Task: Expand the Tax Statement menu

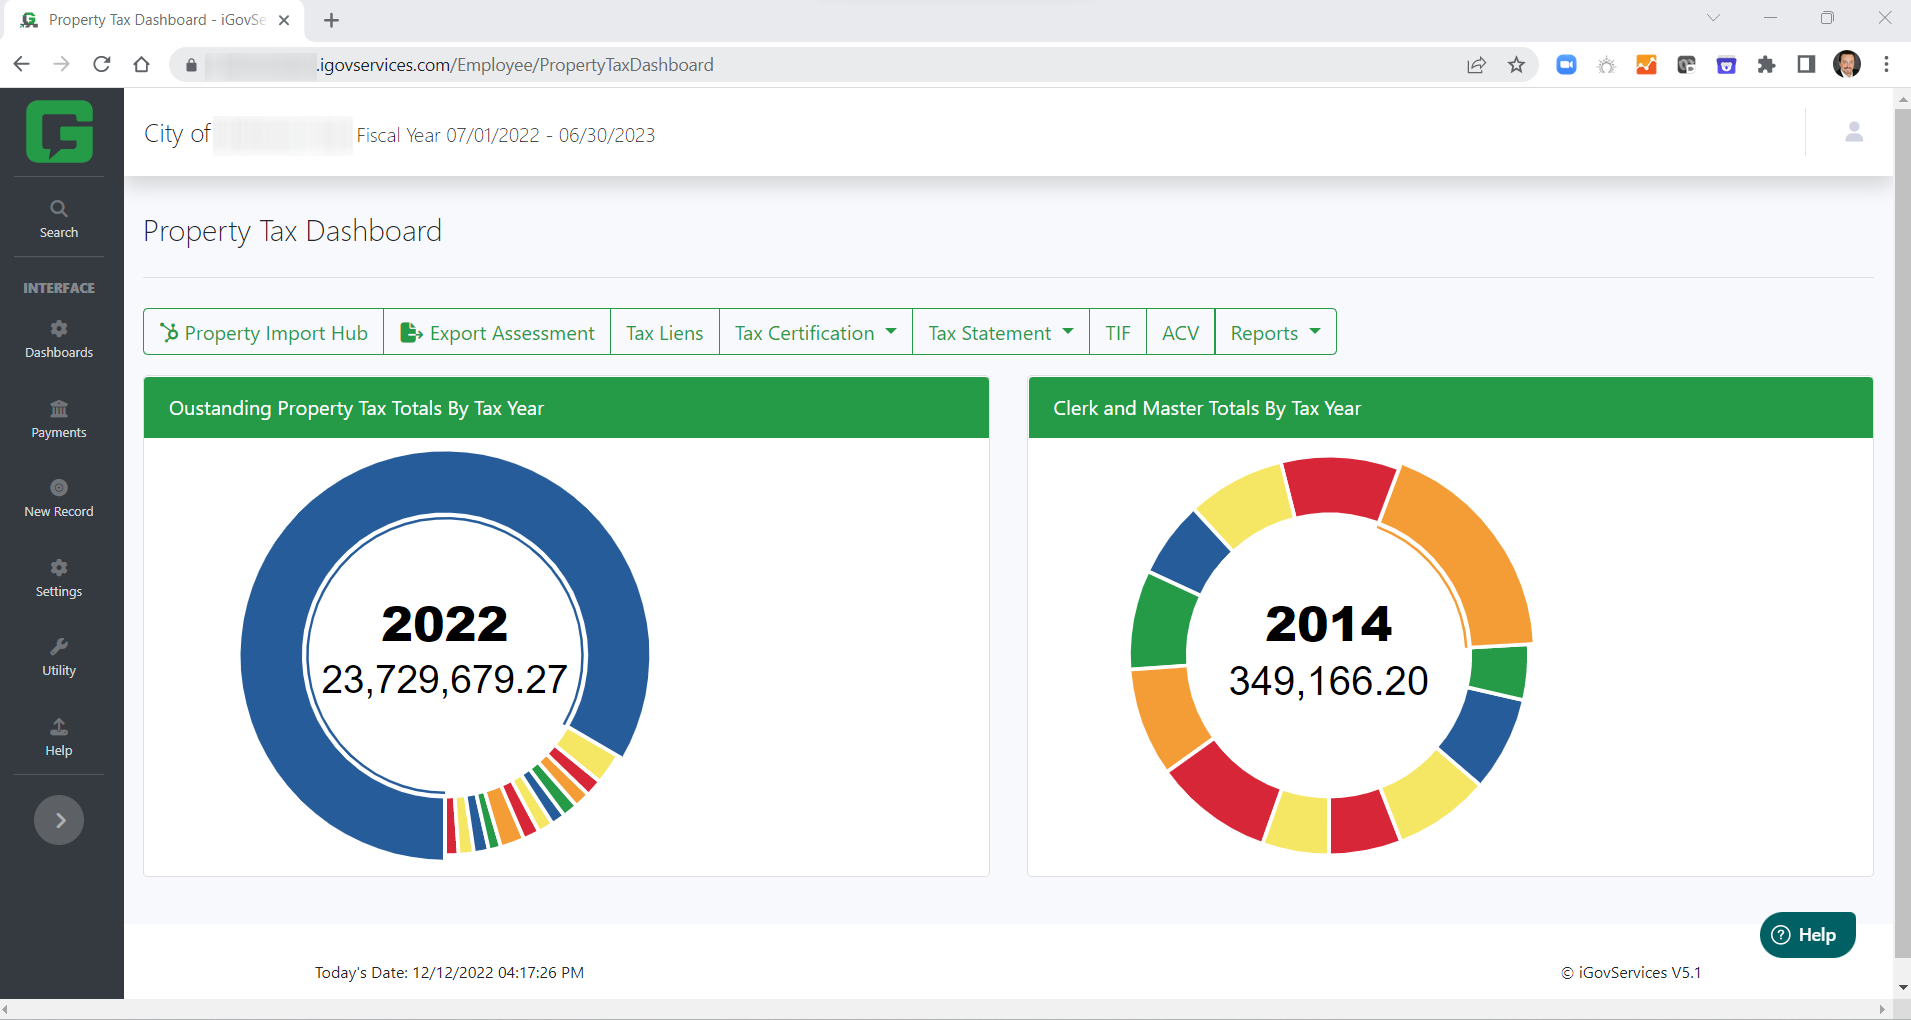Action: pyautogui.click(x=999, y=332)
